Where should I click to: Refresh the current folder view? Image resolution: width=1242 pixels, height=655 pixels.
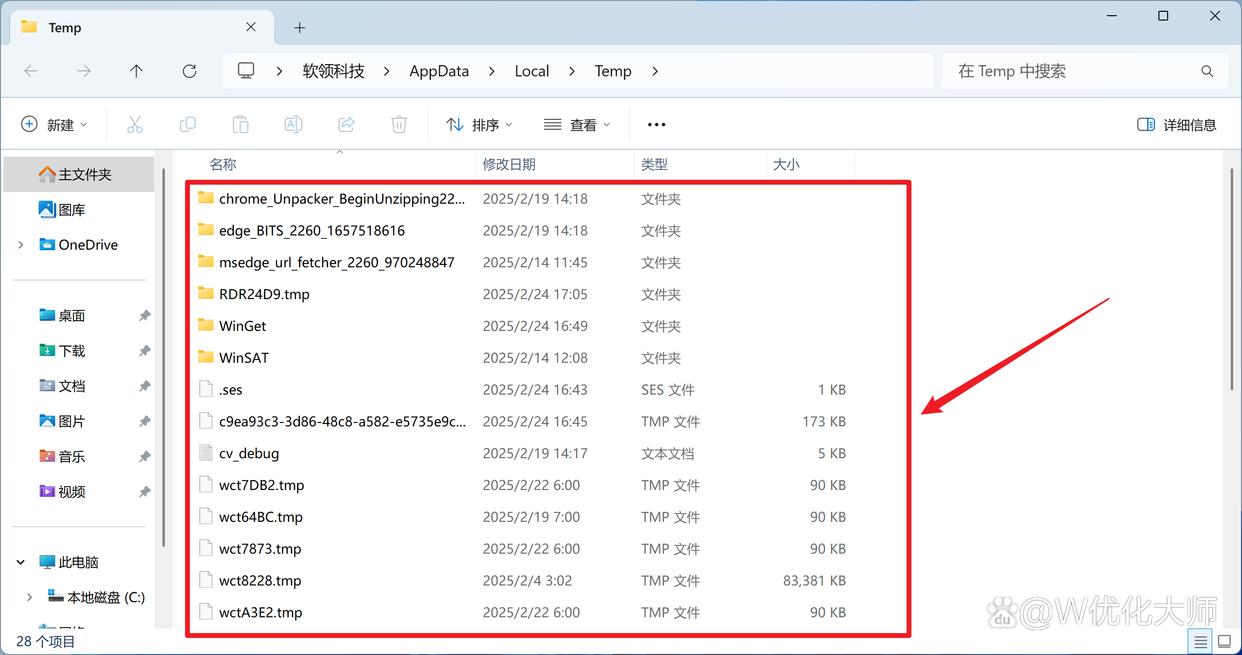[189, 71]
